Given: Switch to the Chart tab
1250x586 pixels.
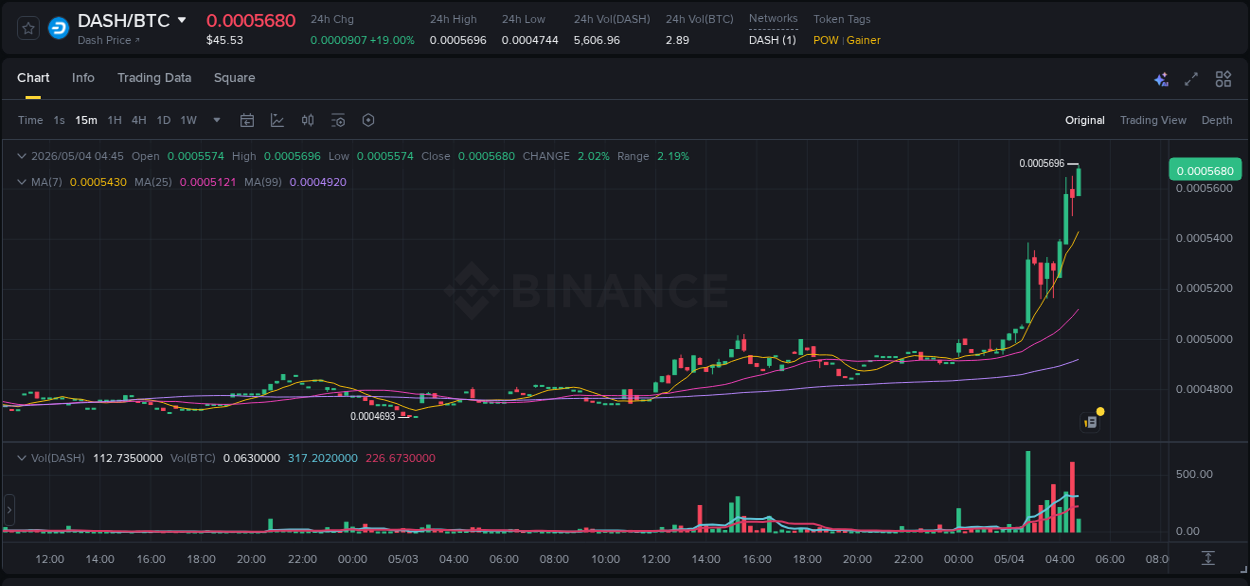Looking at the screenshot, I should pos(33,78).
